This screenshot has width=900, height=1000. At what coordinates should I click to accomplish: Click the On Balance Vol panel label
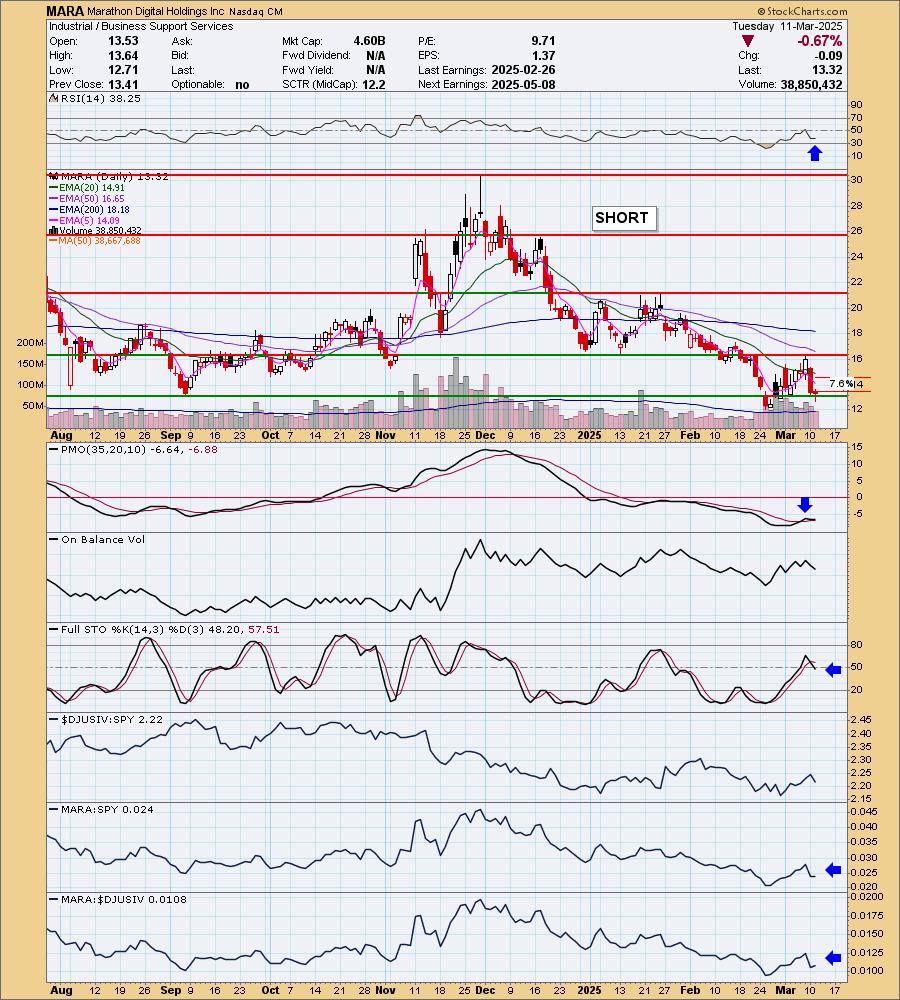[103, 540]
